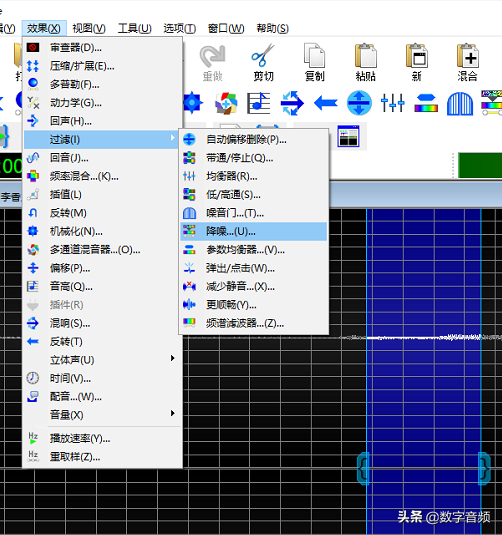Click the blue arch Noise Gate icon
This screenshot has height=535, width=502.
pyautogui.click(x=460, y=104)
